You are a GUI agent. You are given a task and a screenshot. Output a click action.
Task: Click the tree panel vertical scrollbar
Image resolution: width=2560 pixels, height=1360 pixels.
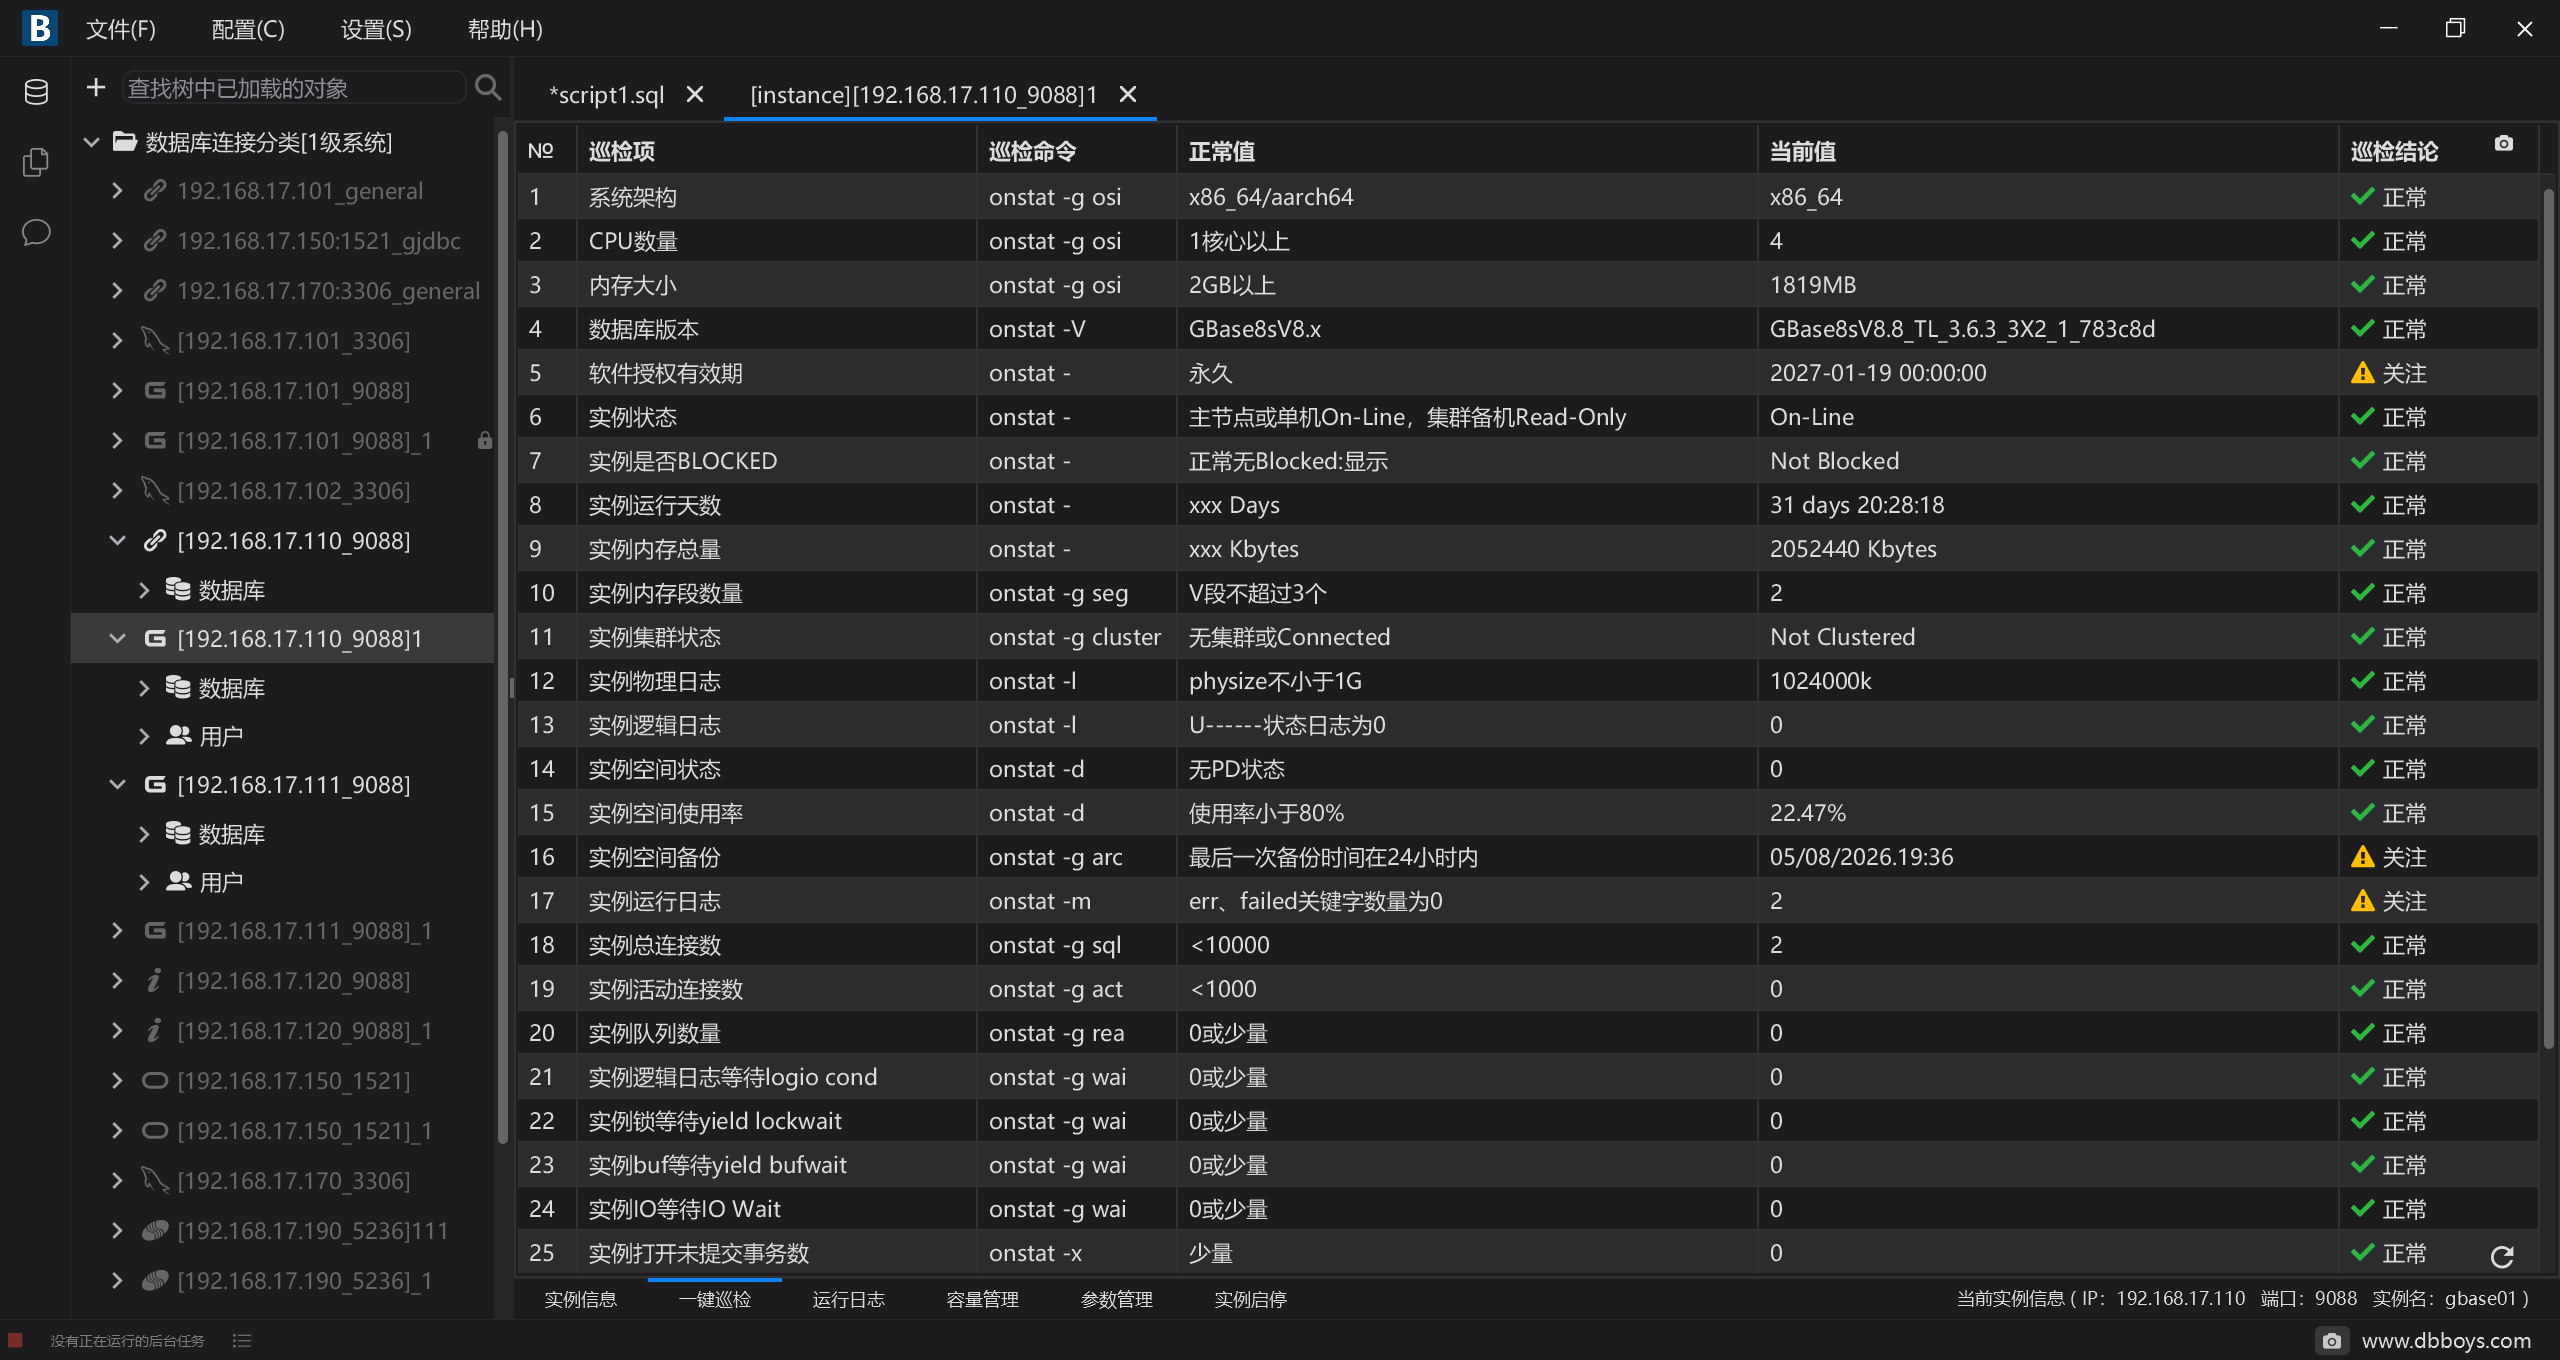(503, 636)
